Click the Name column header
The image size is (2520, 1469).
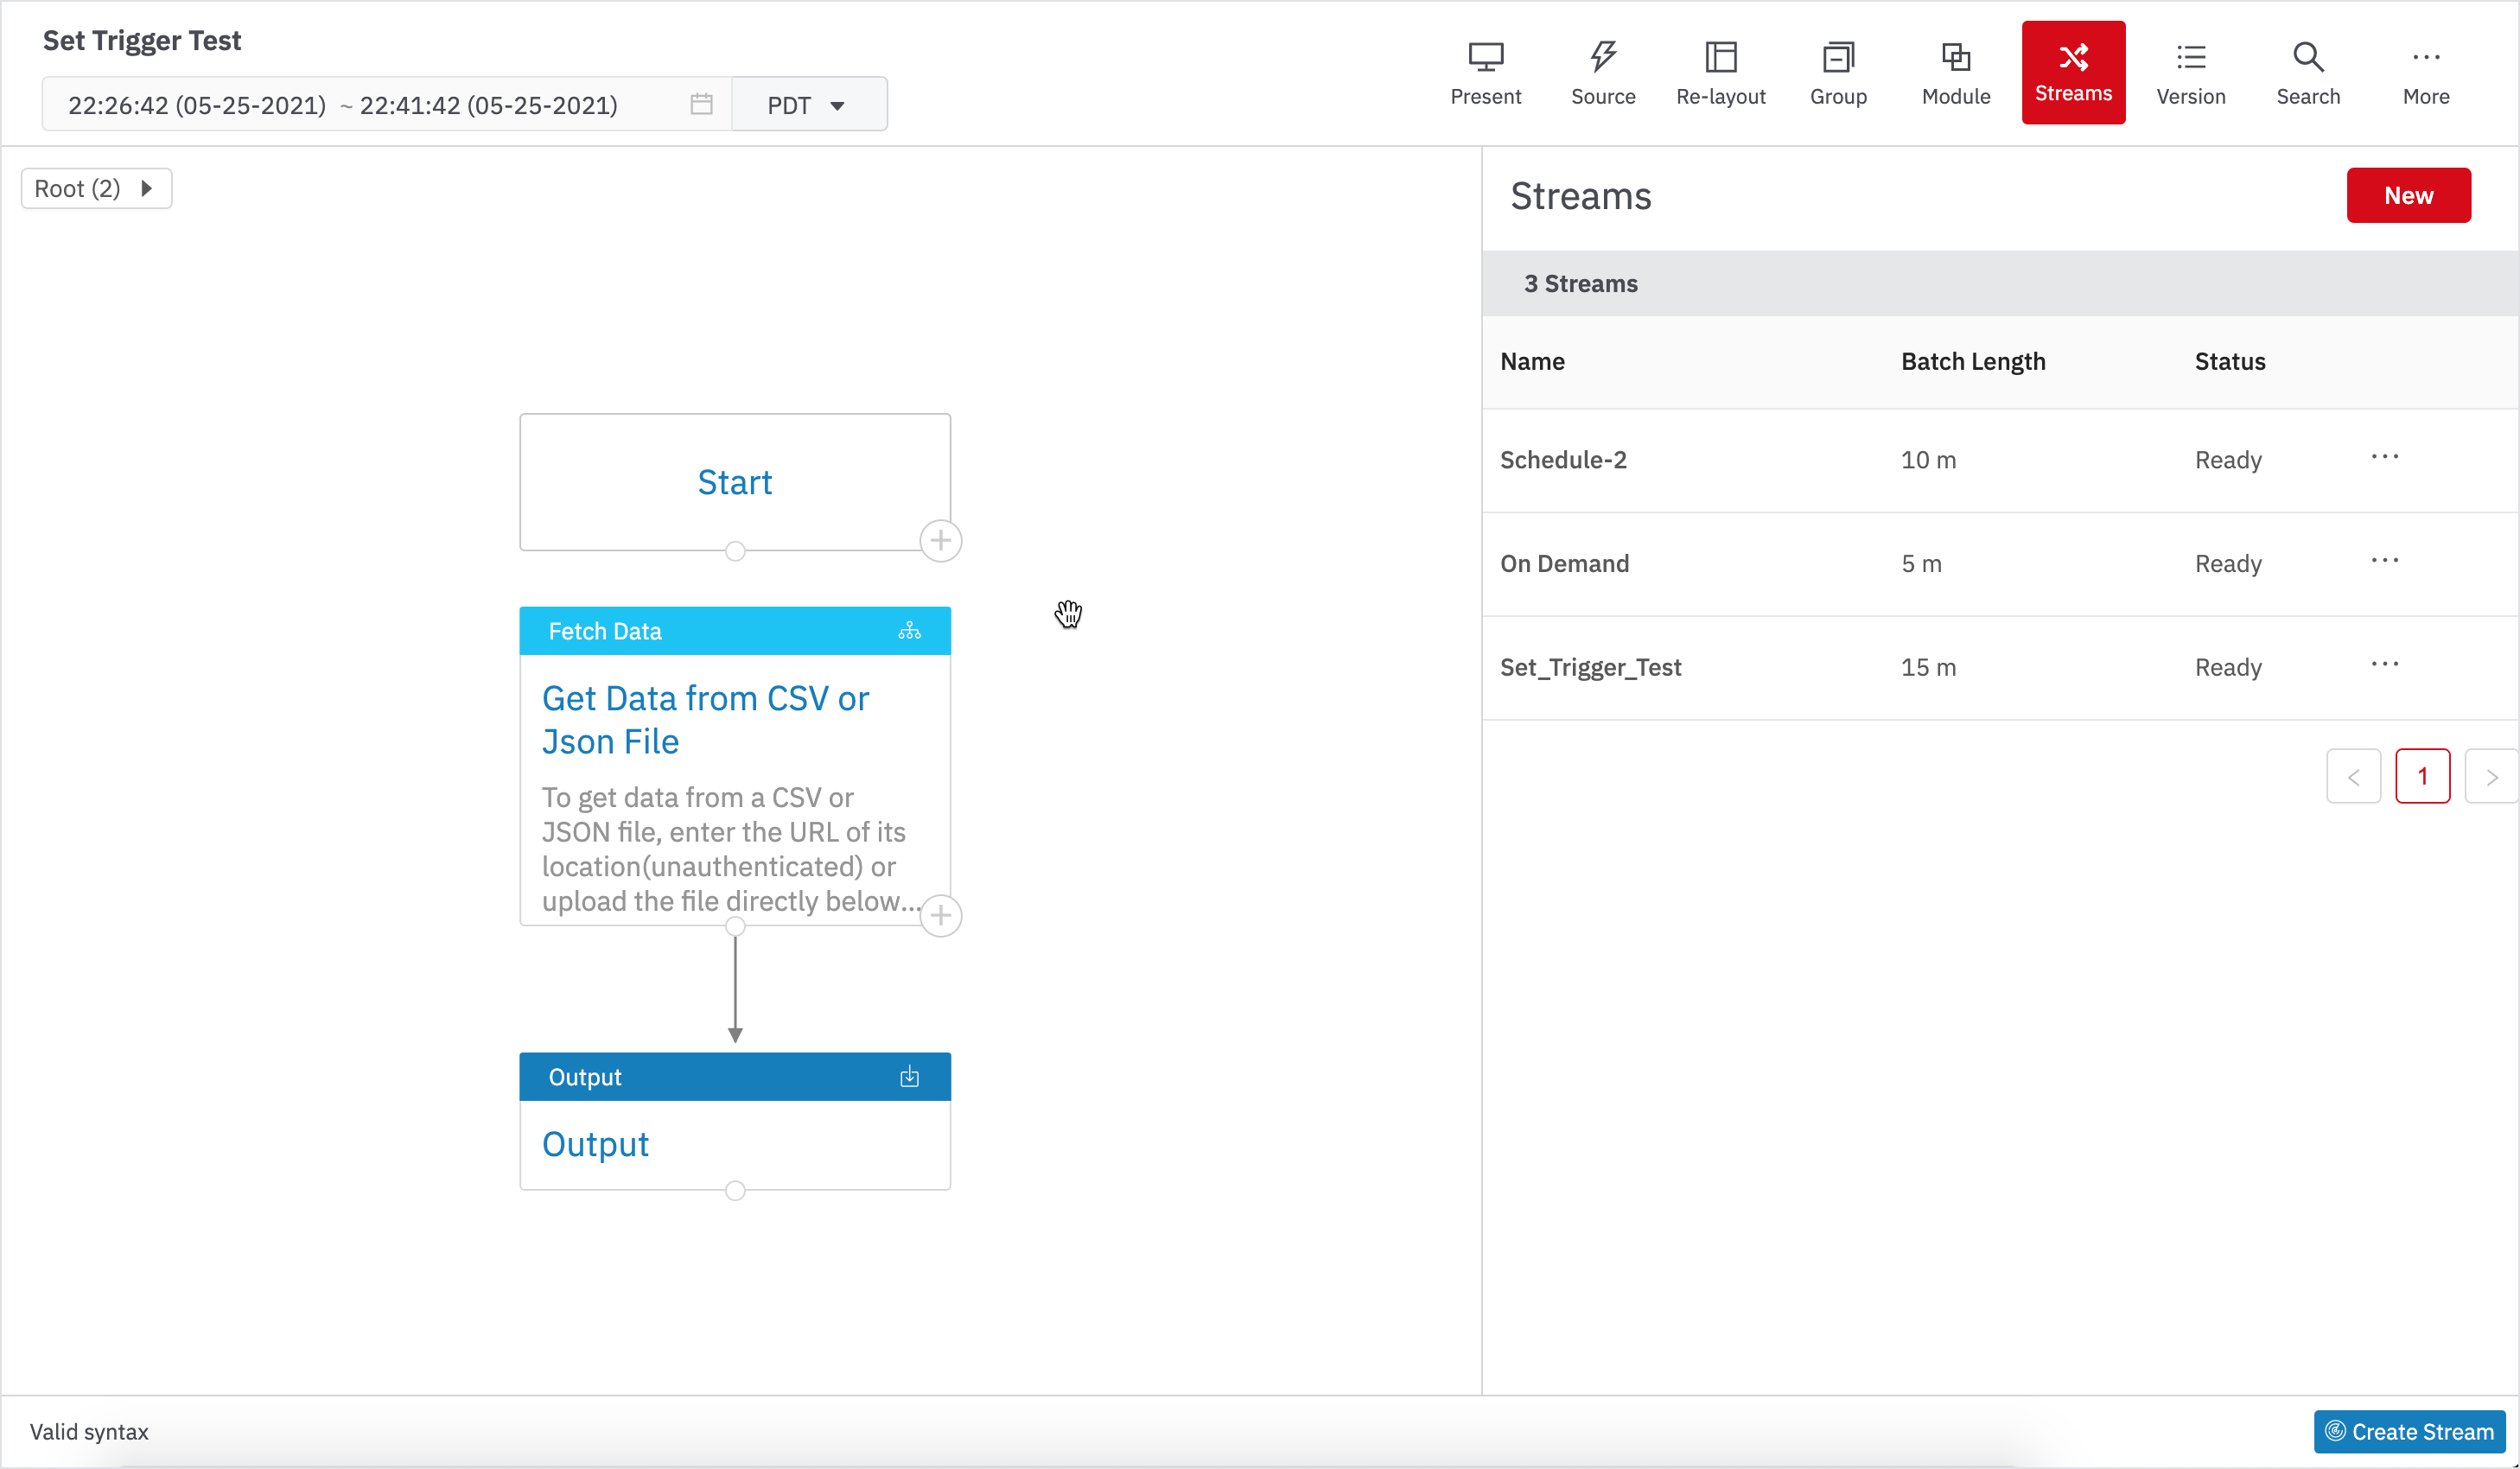click(x=1532, y=361)
